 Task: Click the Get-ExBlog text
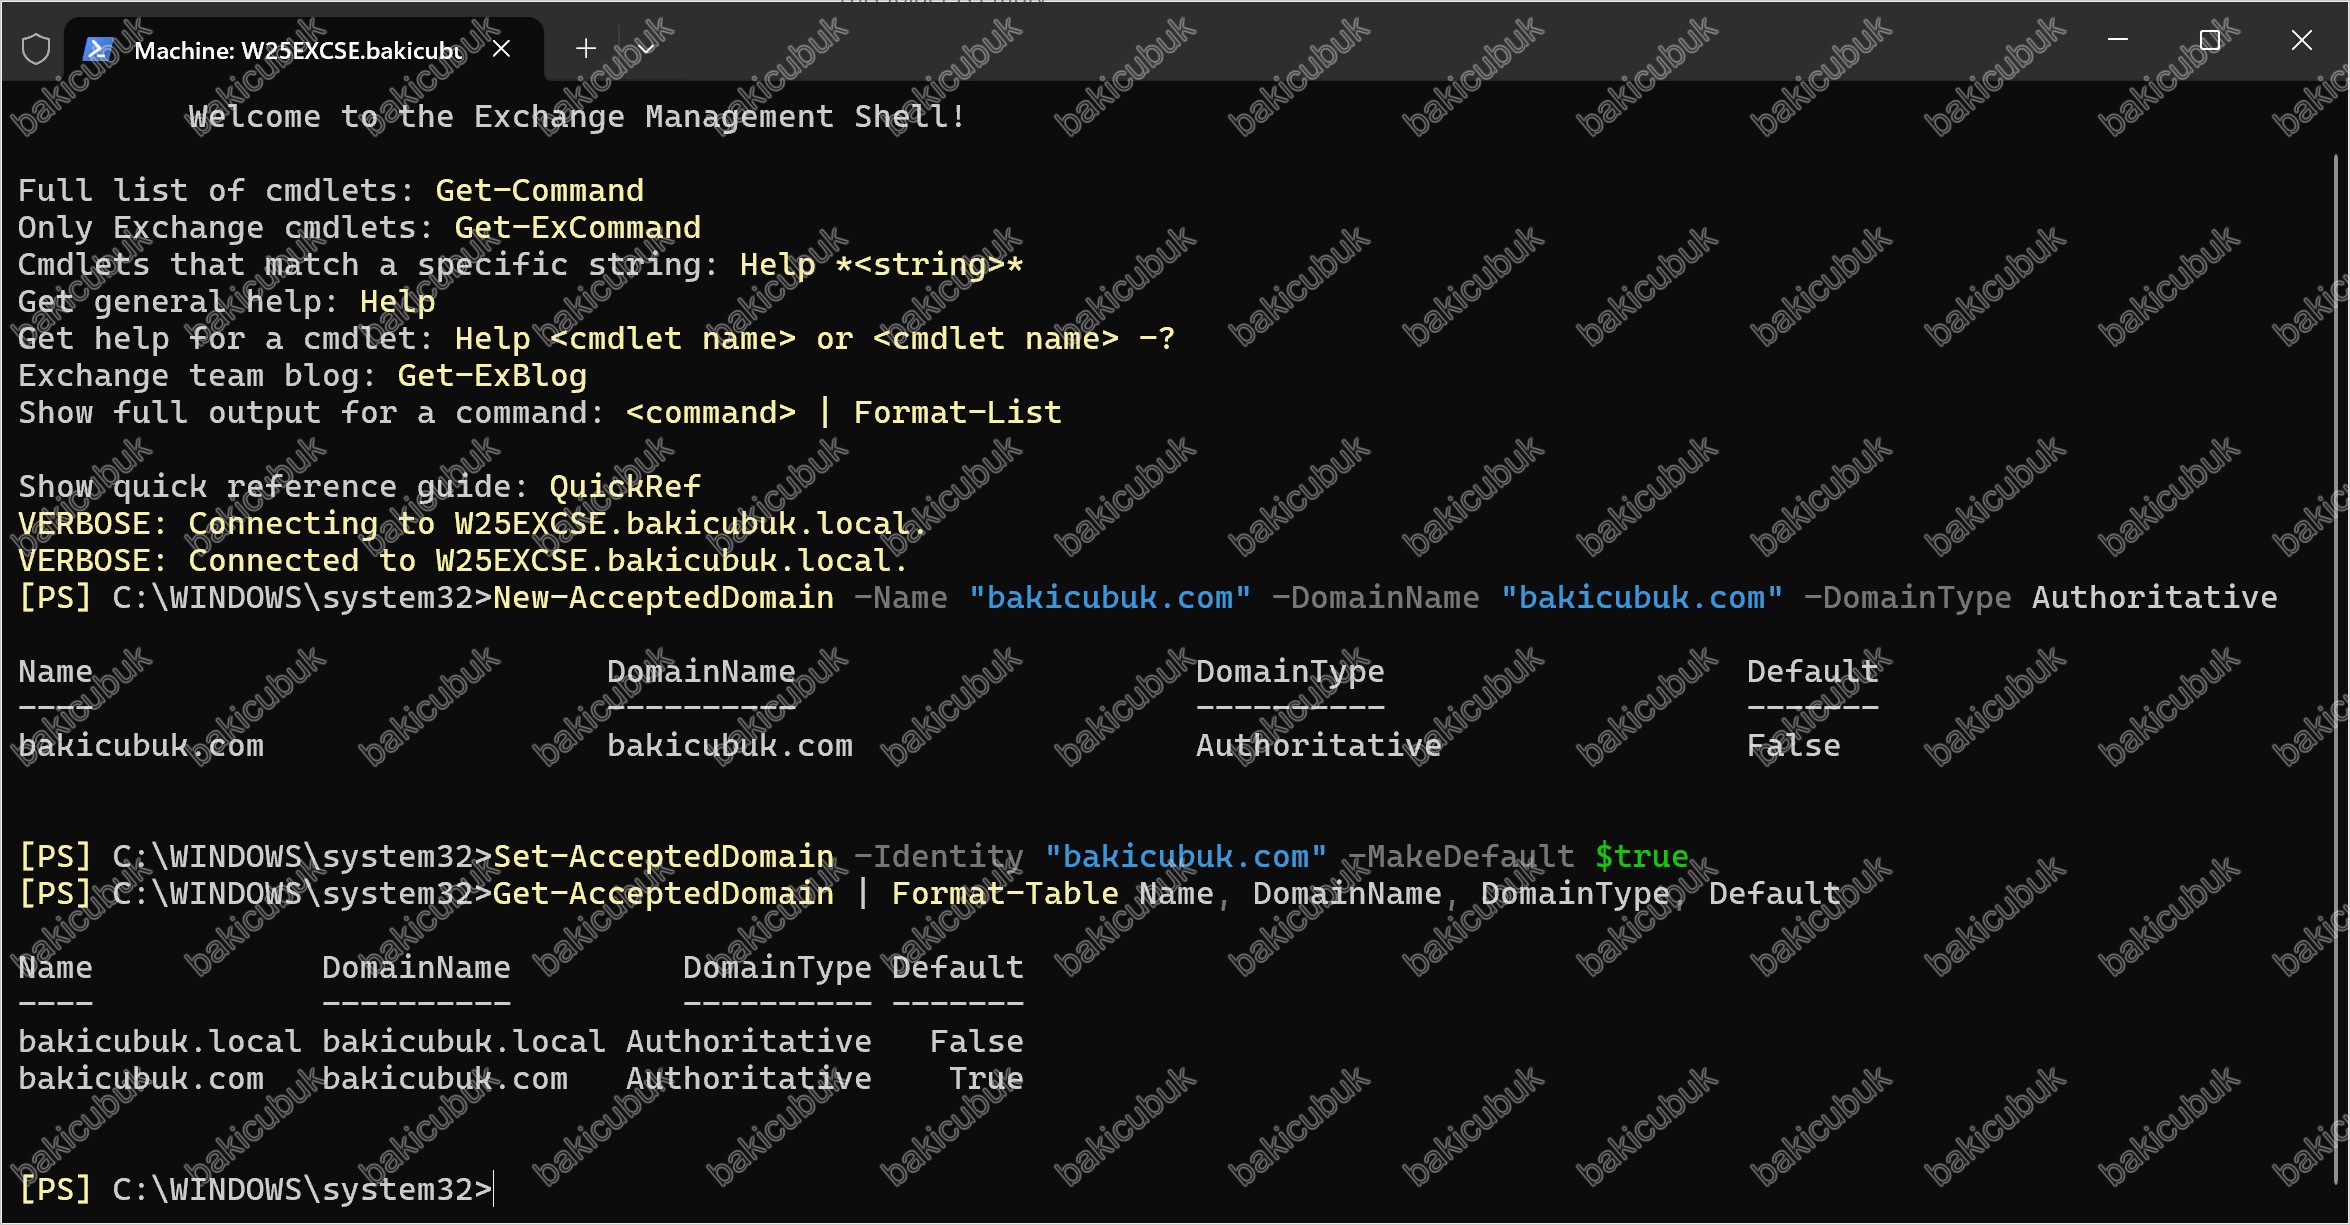[492, 376]
